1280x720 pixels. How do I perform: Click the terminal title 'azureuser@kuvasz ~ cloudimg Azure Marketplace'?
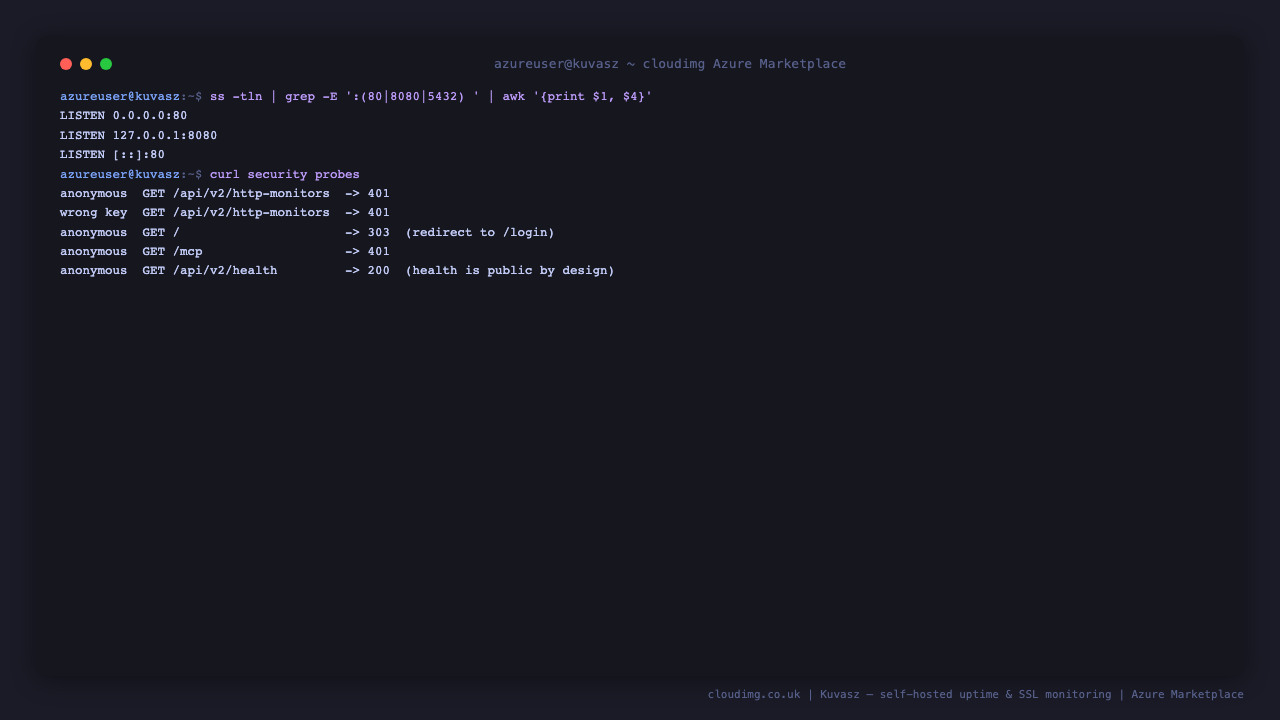pyautogui.click(x=670, y=64)
